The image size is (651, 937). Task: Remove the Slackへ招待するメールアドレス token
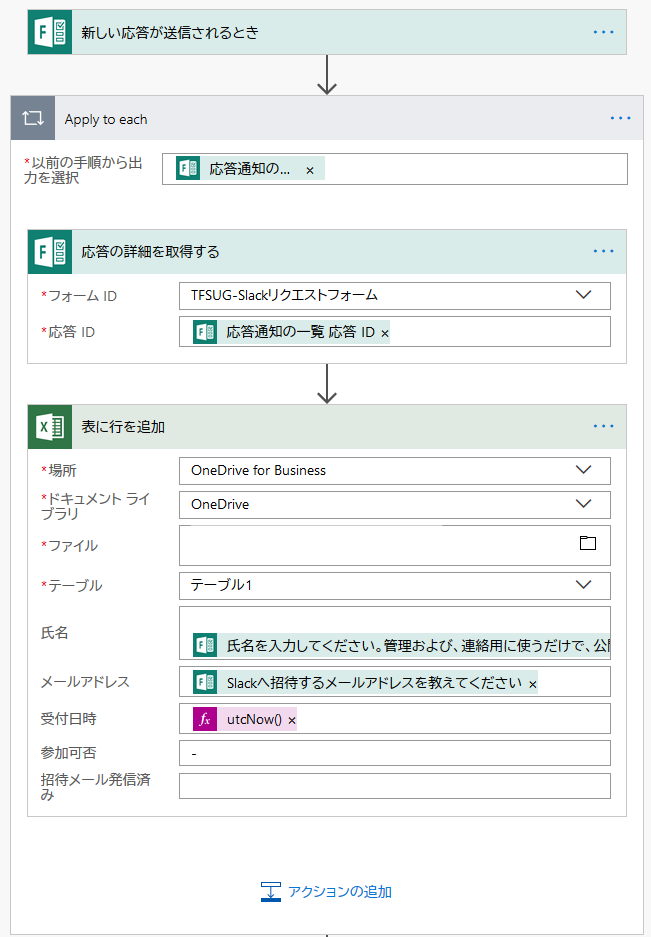point(533,684)
